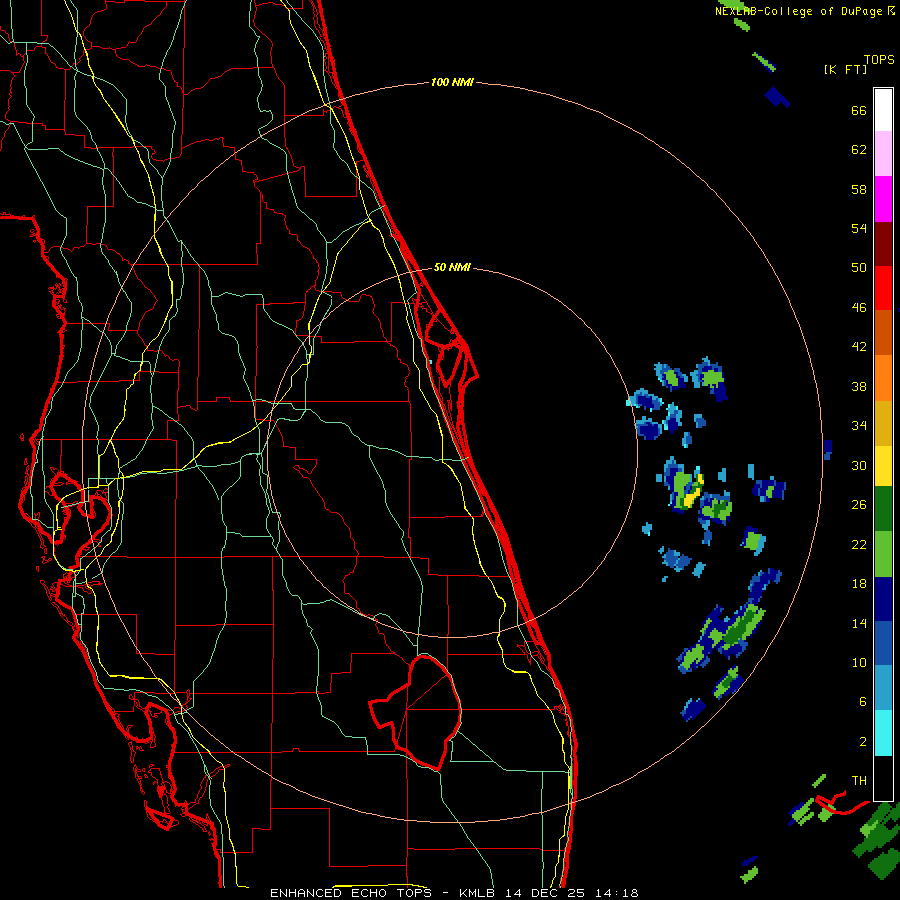Click the "NEXLAB-College of DuPage" header text
The width and height of the screenshot is (900, 900).
[x=798, y=11]
